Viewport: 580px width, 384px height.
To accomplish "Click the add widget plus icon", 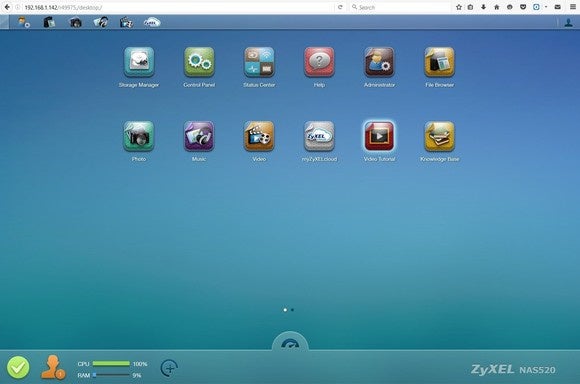I will pyautogui.click(x=169, y=368).
